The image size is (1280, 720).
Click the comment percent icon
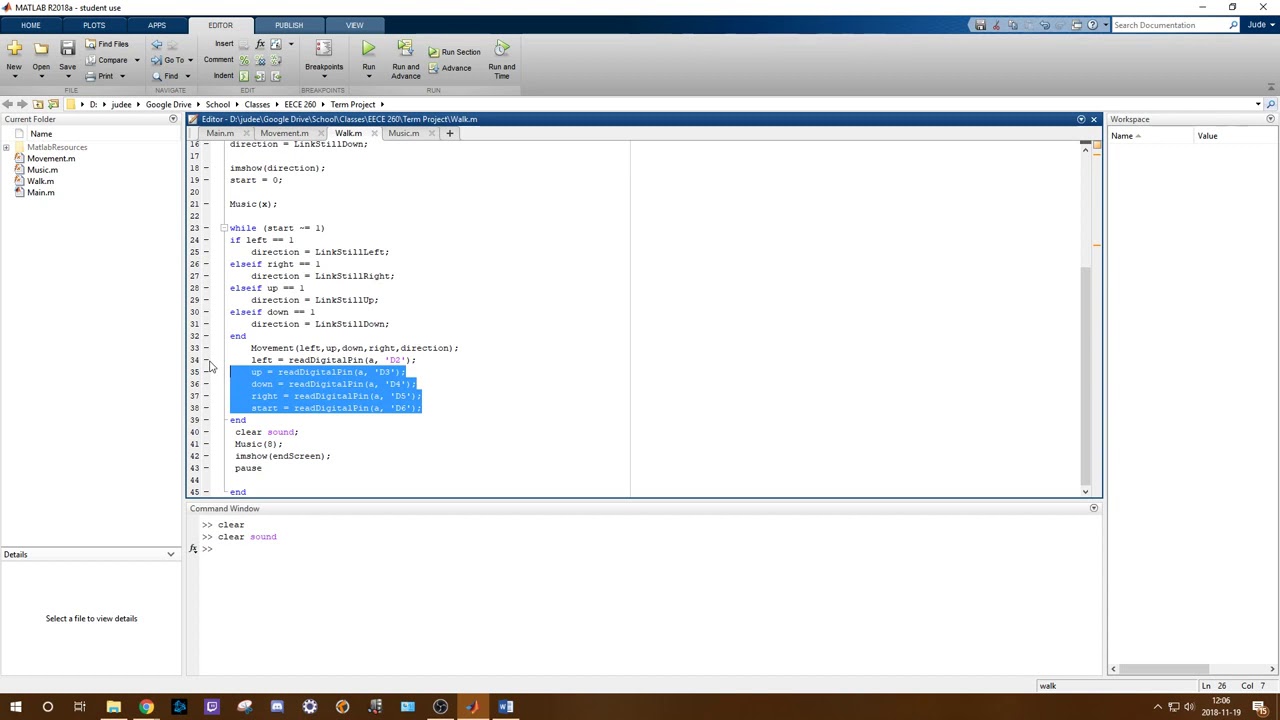pyautogui.click(x=243, y=60)
